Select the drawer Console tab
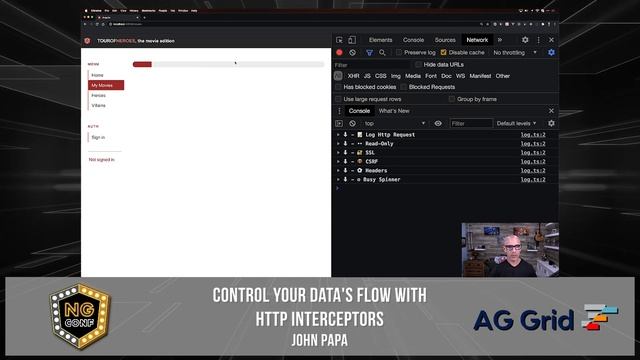This screenshot has height=360, width=640. (x=359, y=111)
